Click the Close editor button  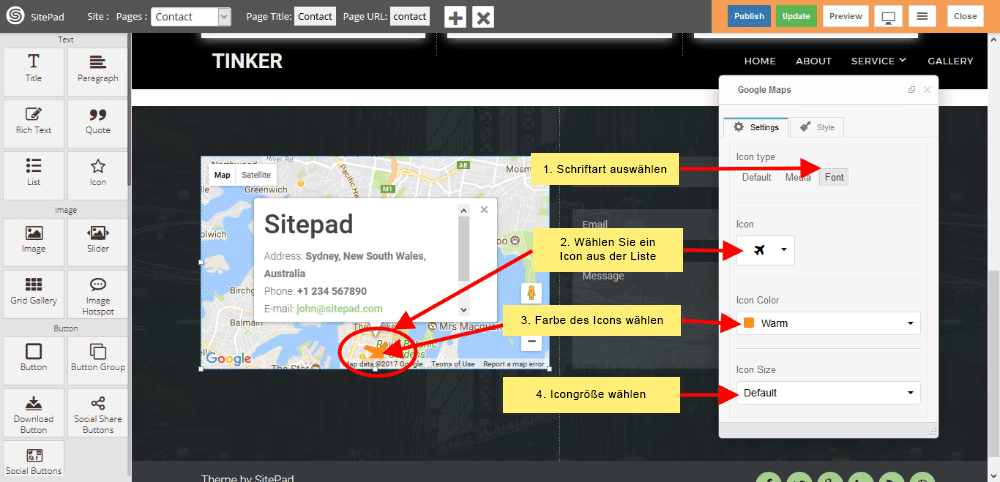pos(965,16)
